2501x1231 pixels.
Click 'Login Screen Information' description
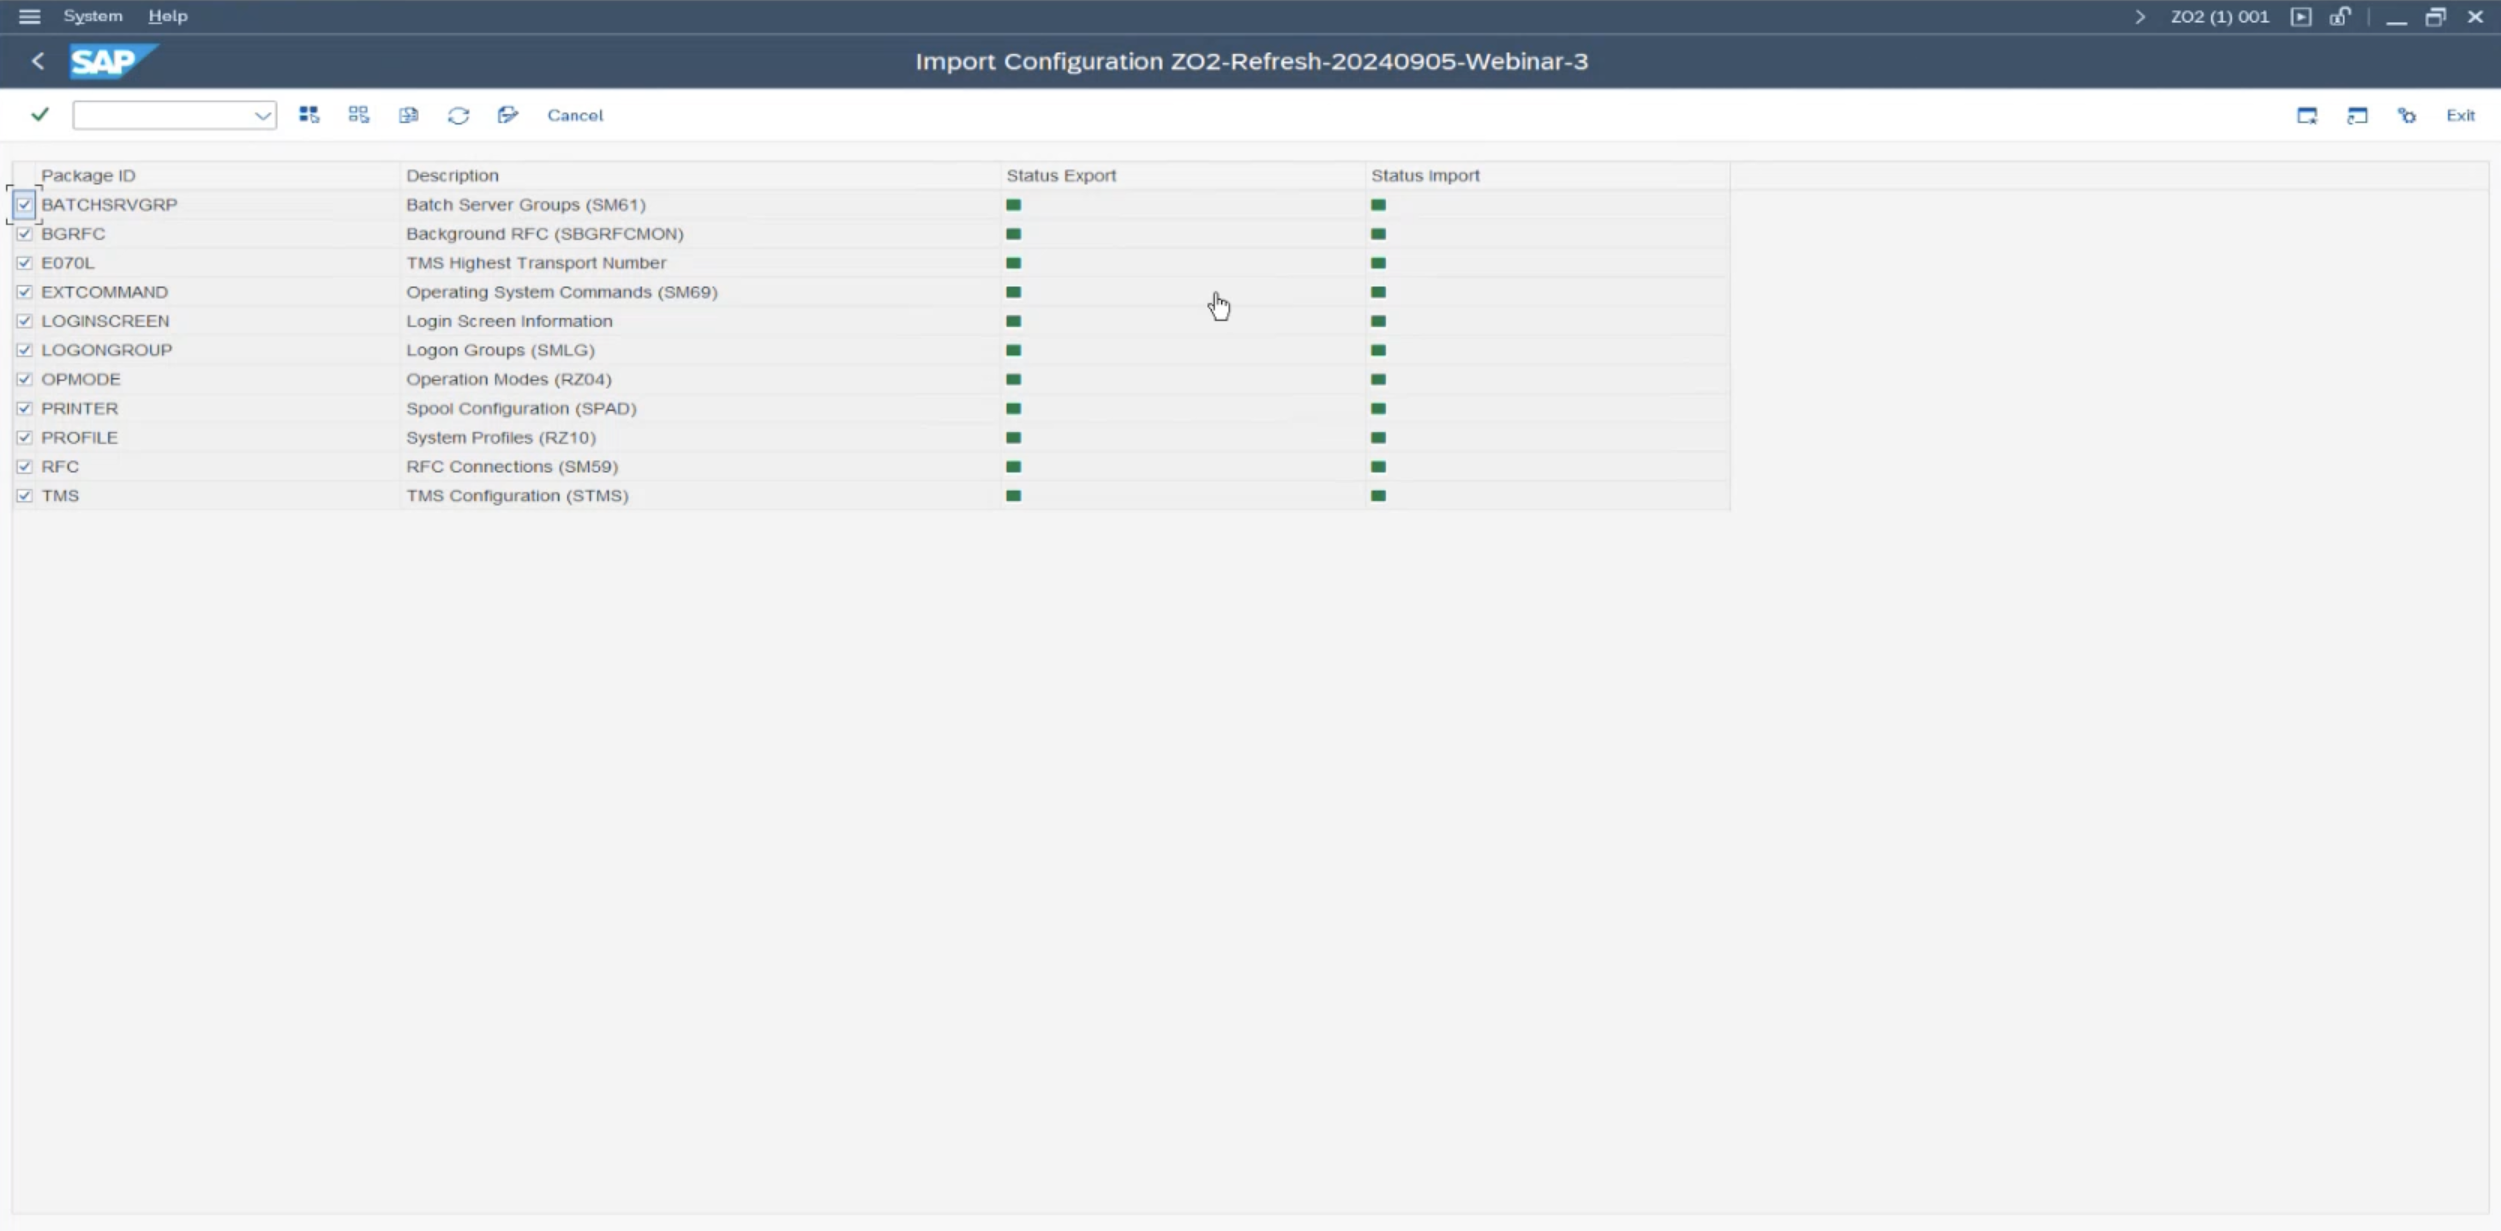click(x=509, y=320)
